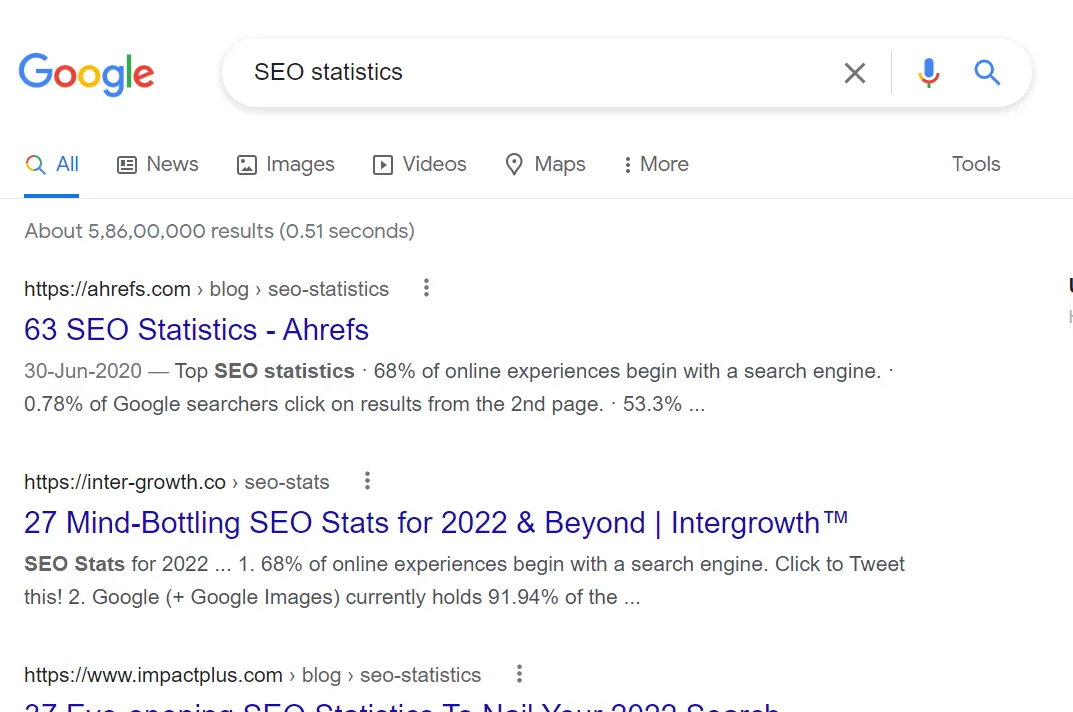The width and height of the screenshot is (1073, 712).
Task: Click the ahrefs.com blog URL breadcrumb
Action: [x=206, y=289]
